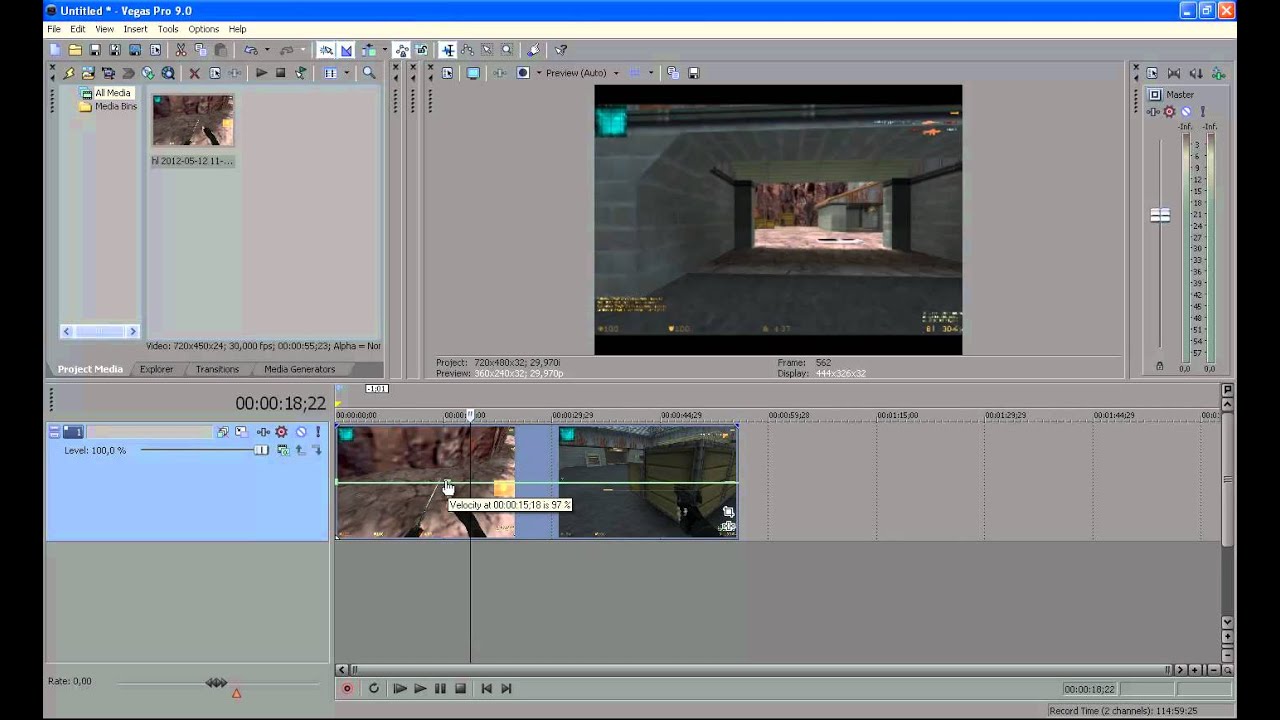
Task: Cut selection with the scissors icon
Action: pos(181,50)
